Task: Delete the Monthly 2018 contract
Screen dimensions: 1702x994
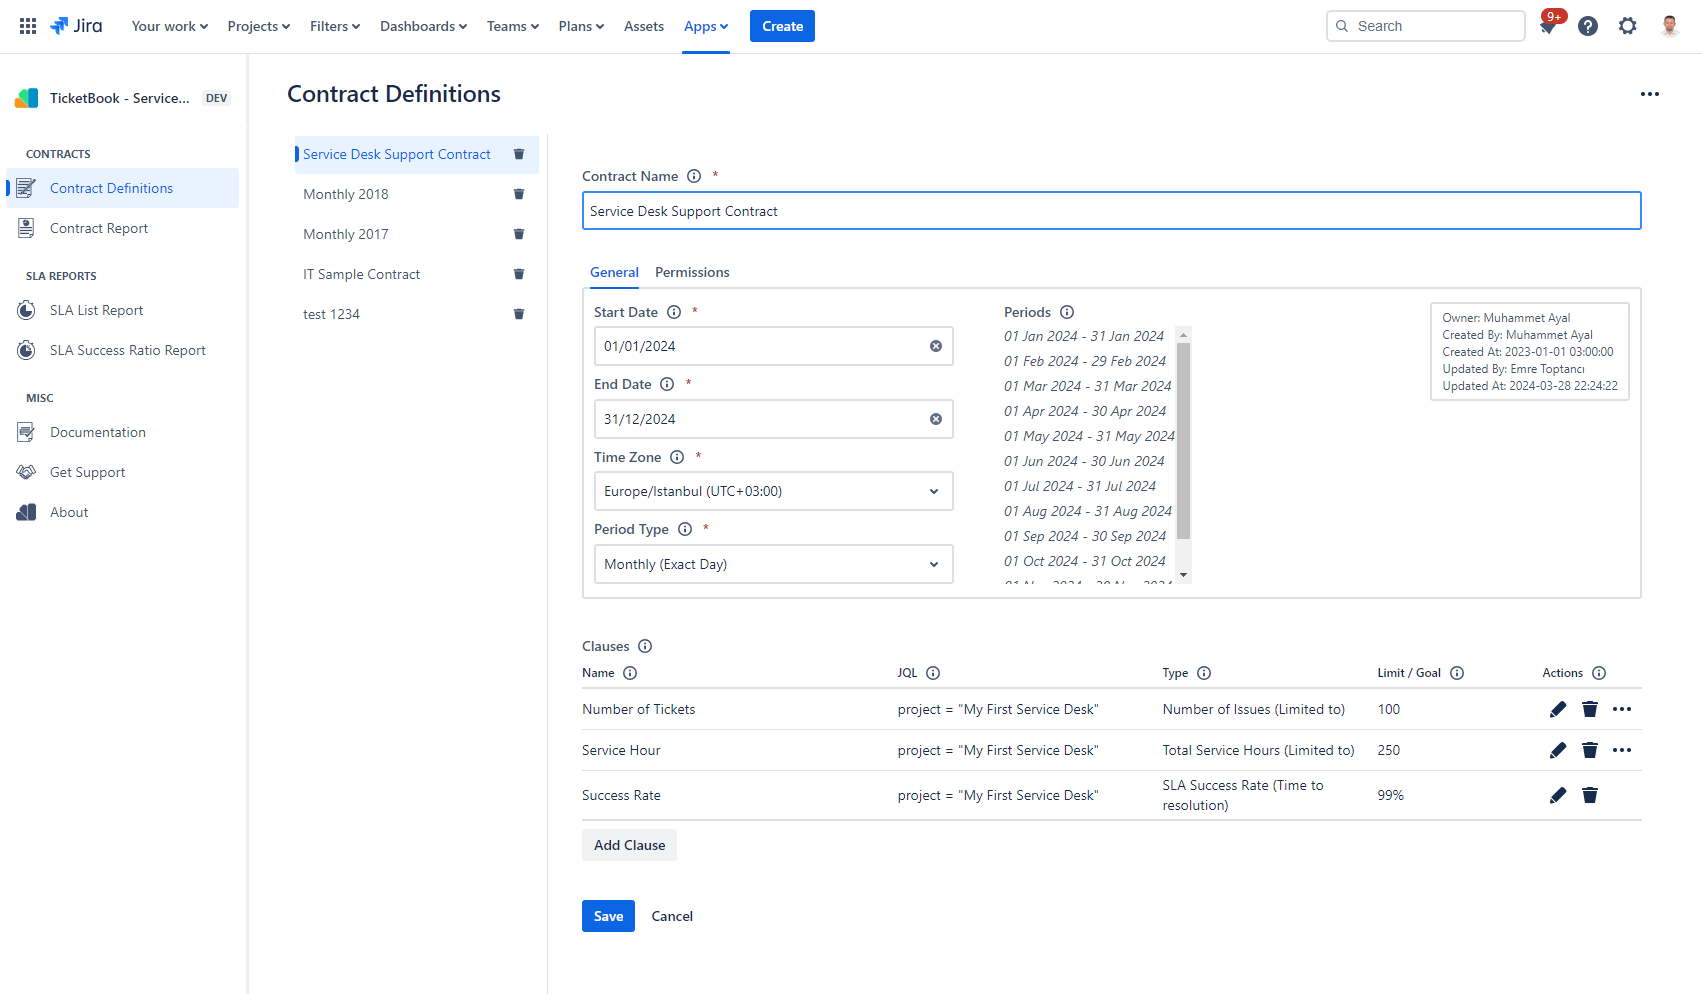Action: pos(519,194)
